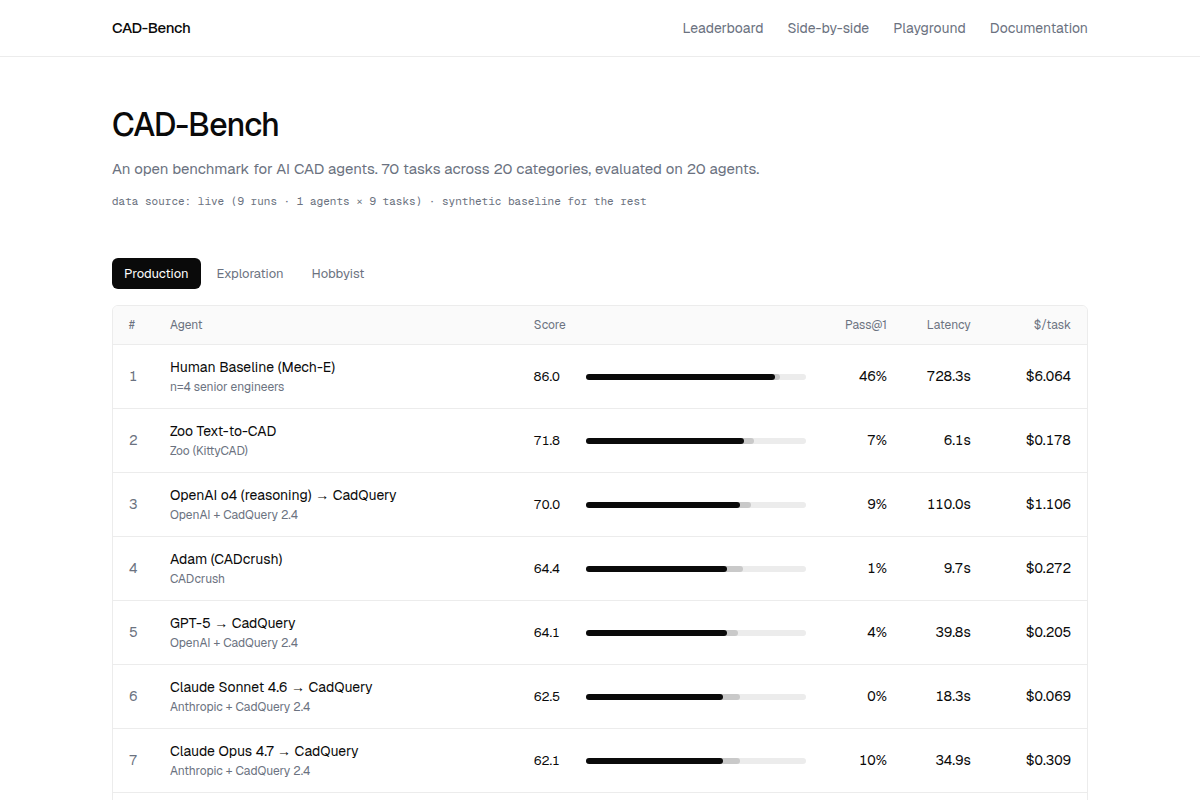Click score value 64.4
This screenshot has width=1200, height=800.
[x=547, y=569]
